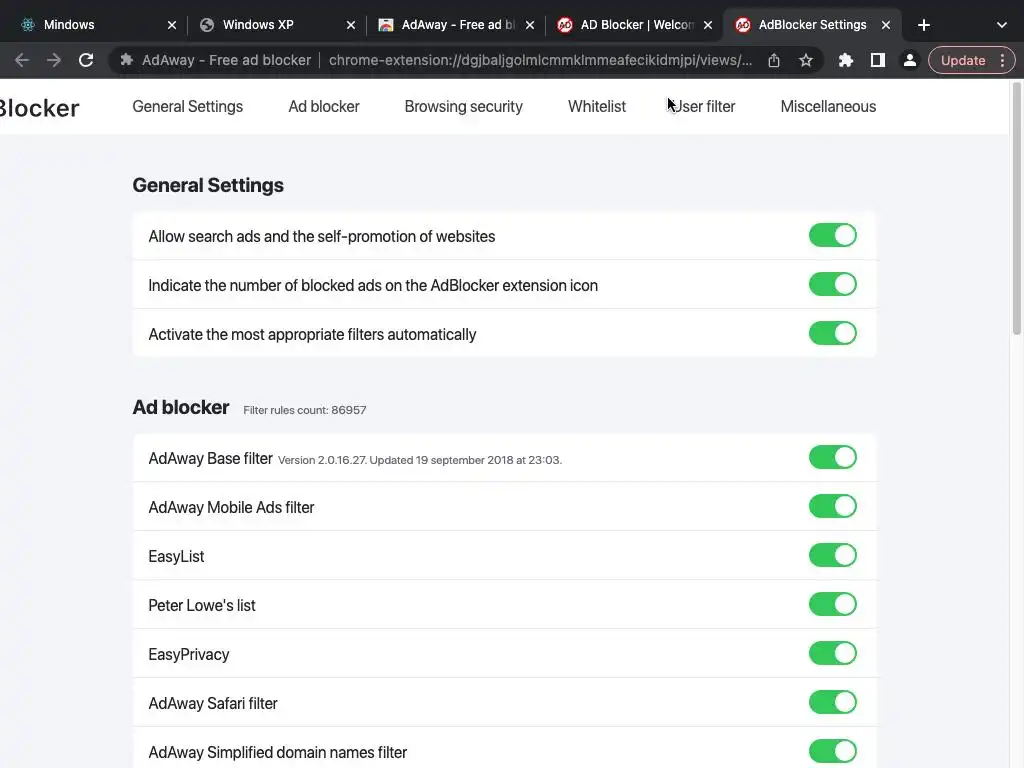Image resolution: width=1024 pixels, height=768 pixels.
Task: Disable the EasyList filter toggle
Action: [x=832, y=555]
